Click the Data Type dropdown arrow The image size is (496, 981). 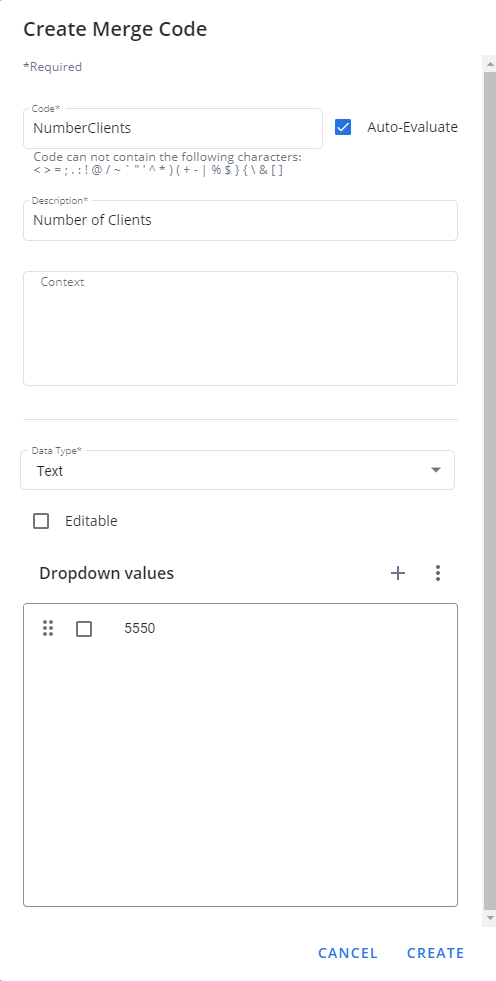(436, 470)
